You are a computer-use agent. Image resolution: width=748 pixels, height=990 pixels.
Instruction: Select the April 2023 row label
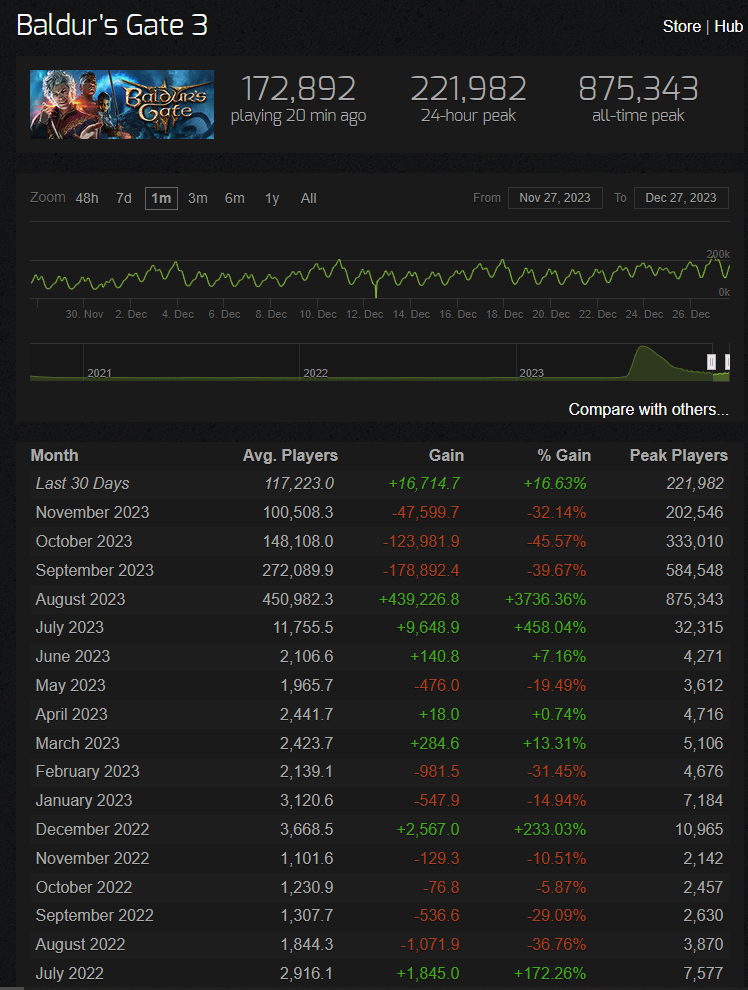point(71,715)
